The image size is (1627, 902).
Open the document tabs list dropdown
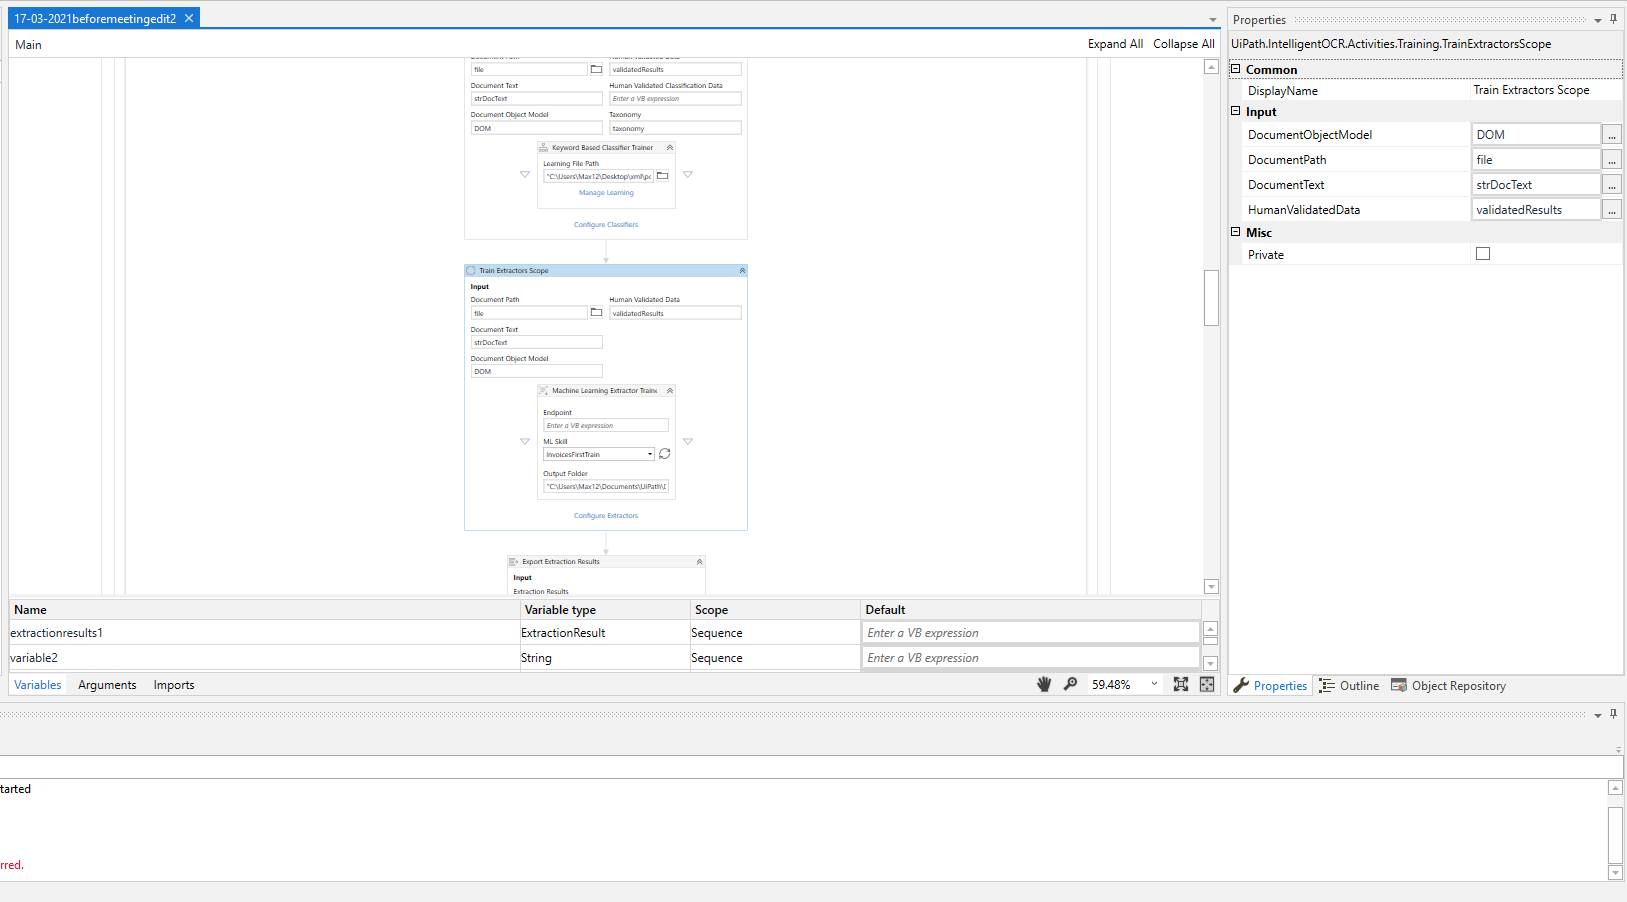point(1213,19)
